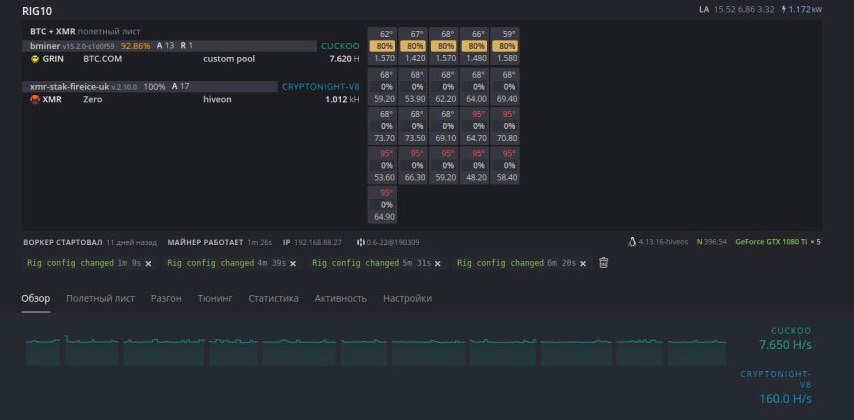The height and width of the screenshot is (420, 854).
Task: Click the 'GeForce GTX 1080 Ti × 5' label
Action: 778,242
